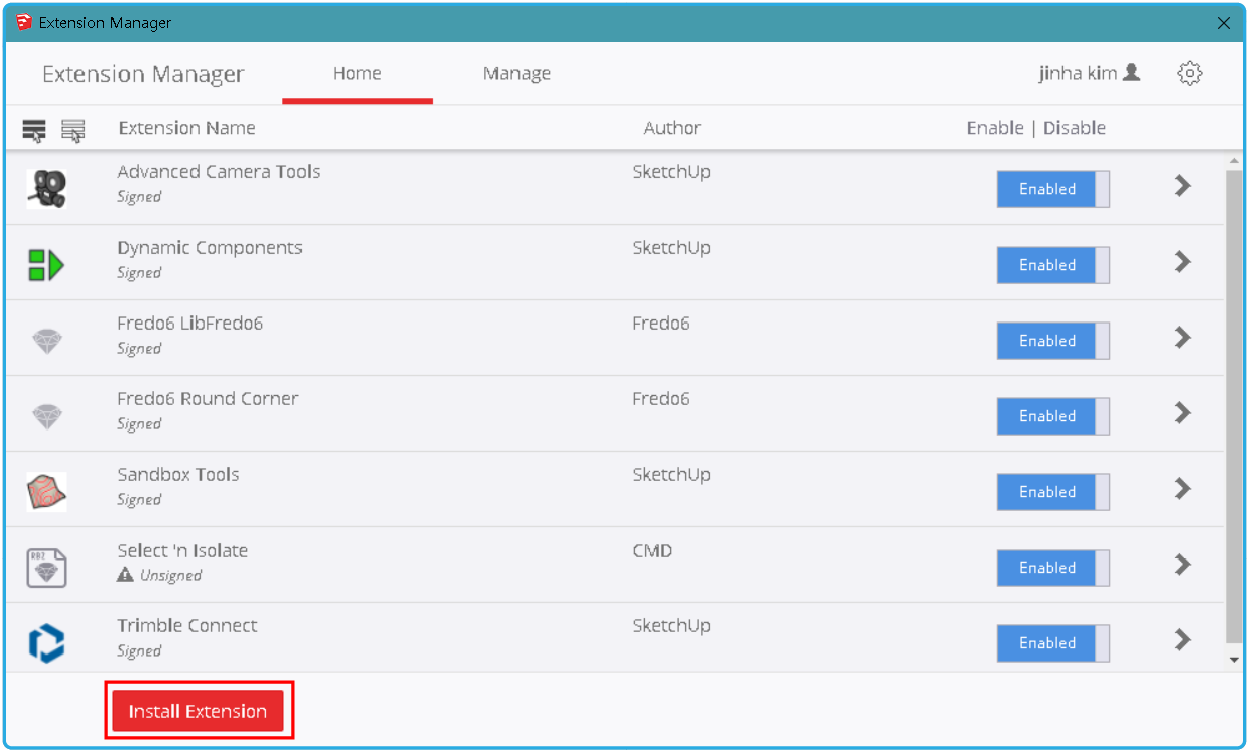The width and height of the screenshot is (1251, 756).
Task: Click the Fredo6 Round Corner gem icon
Action: coord(47,417)
